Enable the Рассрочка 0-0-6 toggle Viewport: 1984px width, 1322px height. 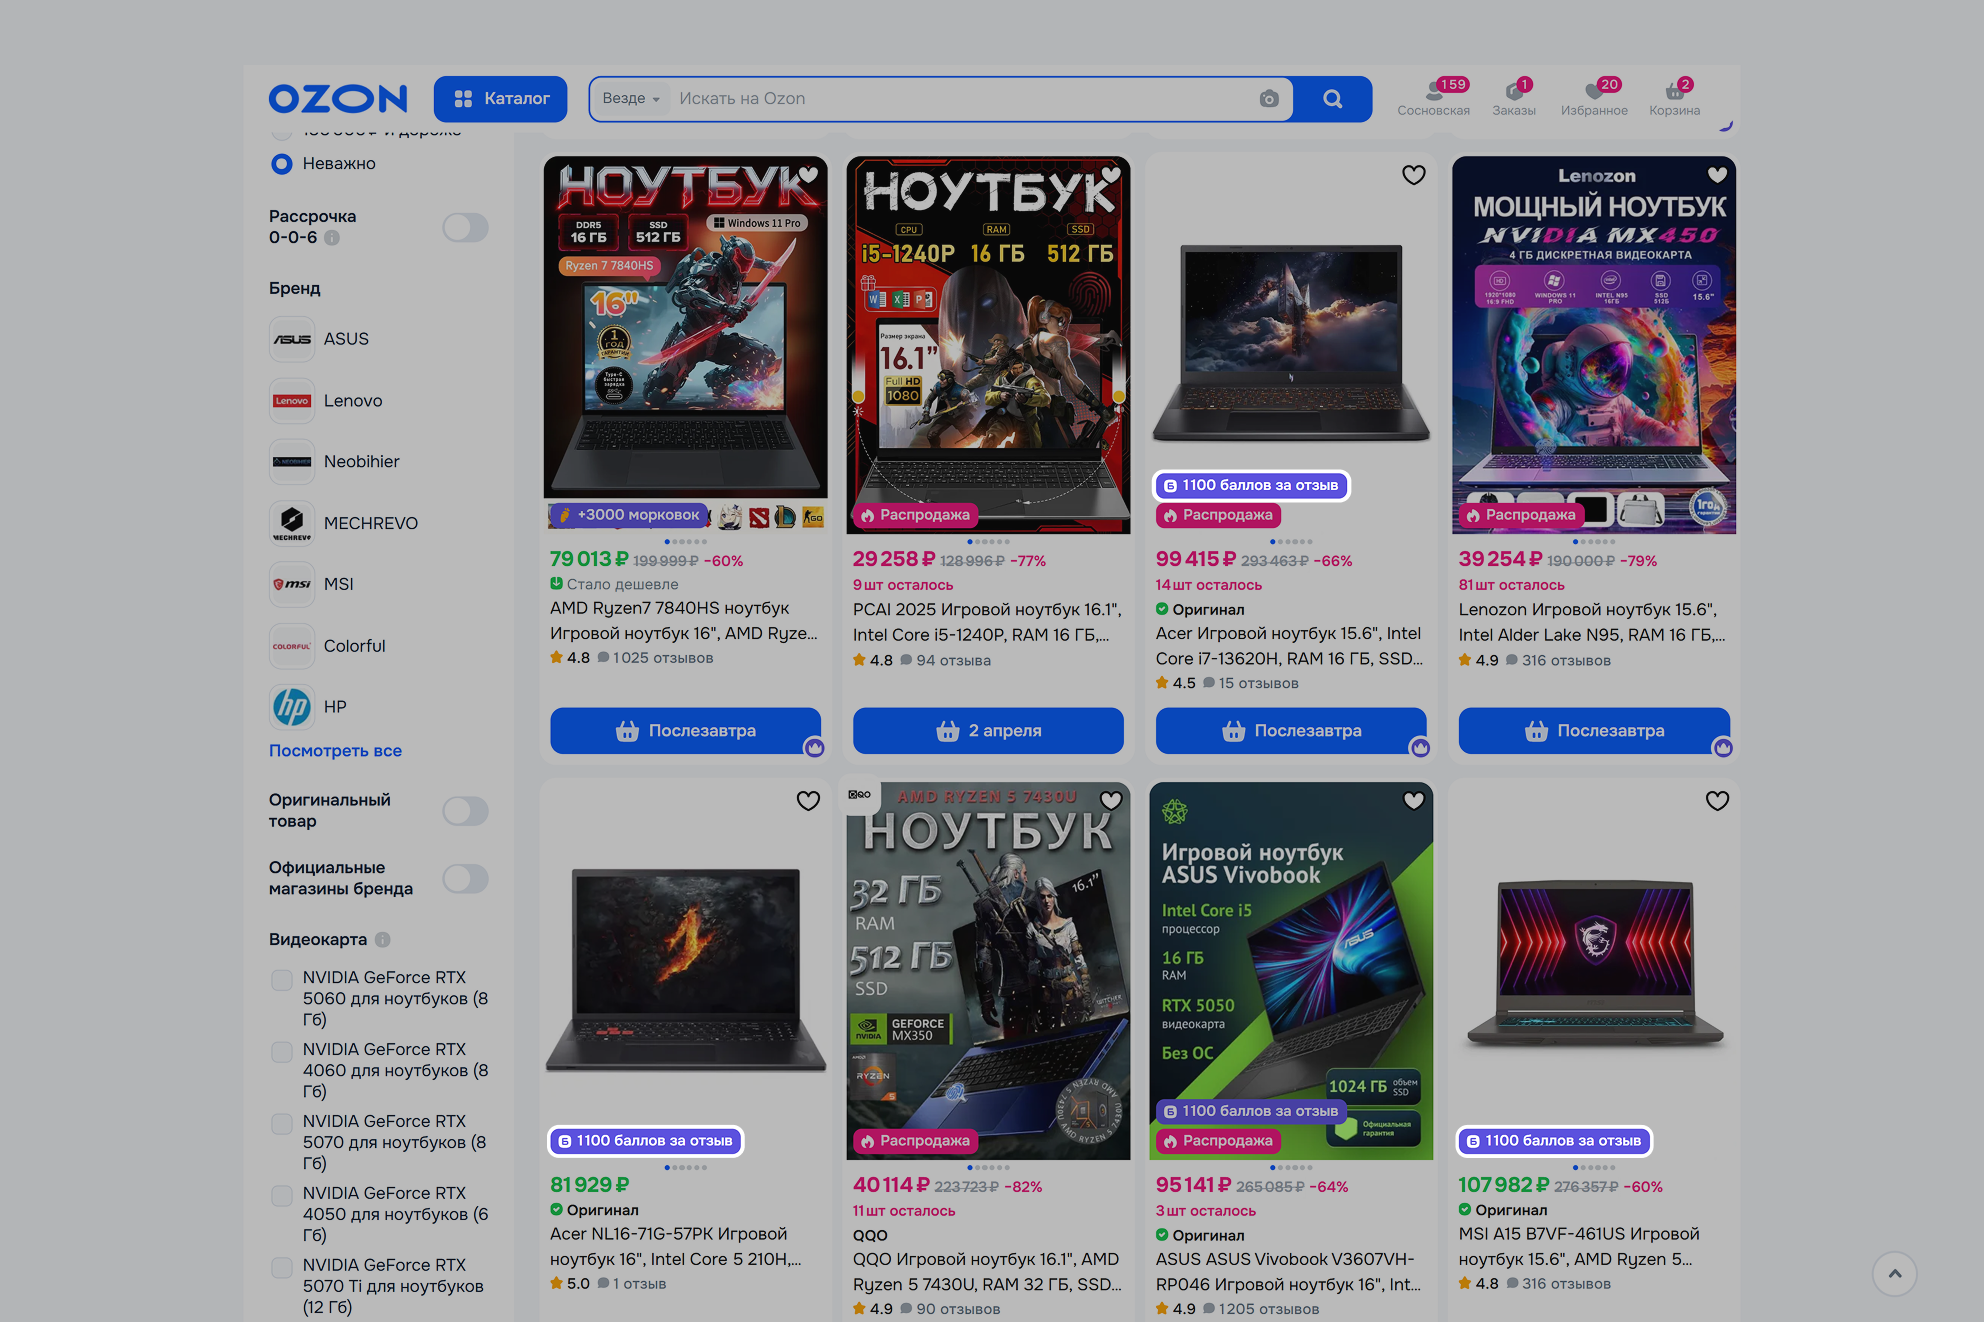coord(465,228)
